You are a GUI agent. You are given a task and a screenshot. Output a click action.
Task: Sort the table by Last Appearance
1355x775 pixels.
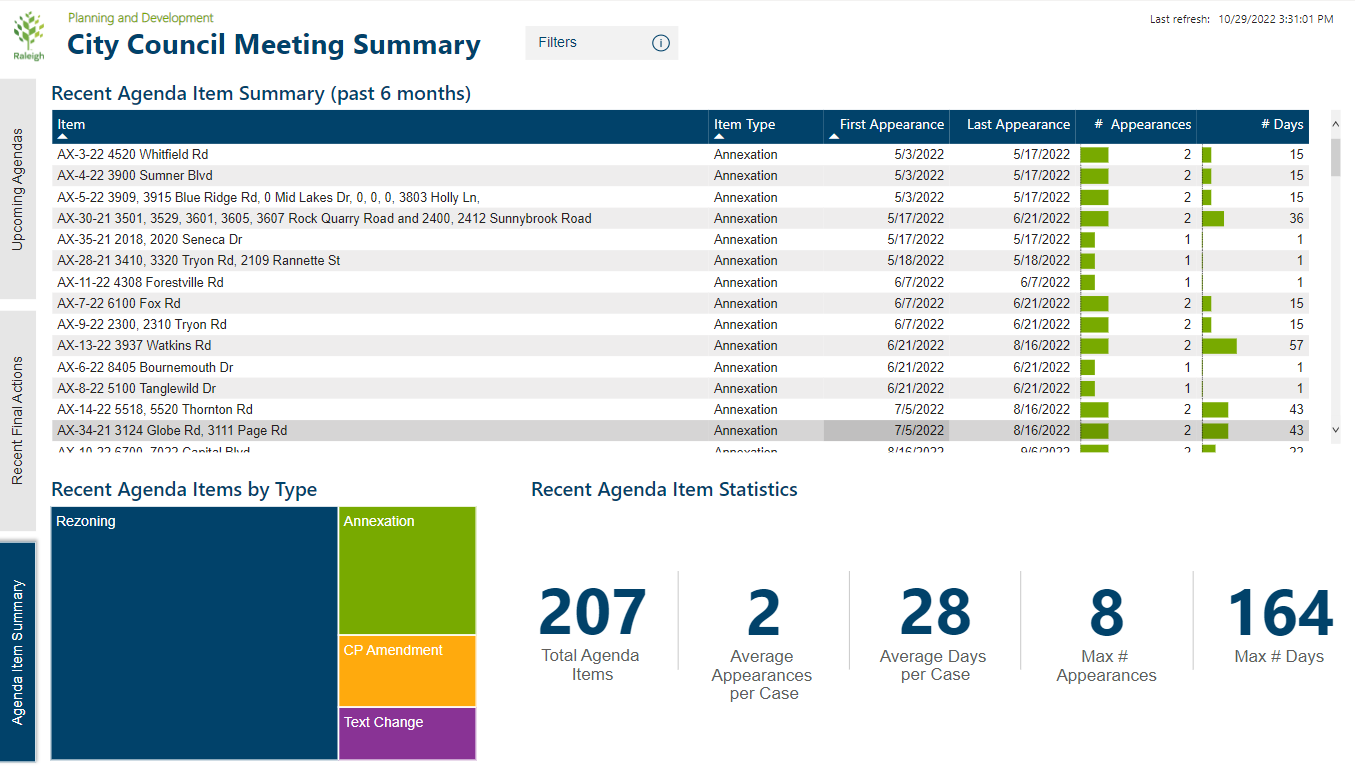coord(1017,124)
